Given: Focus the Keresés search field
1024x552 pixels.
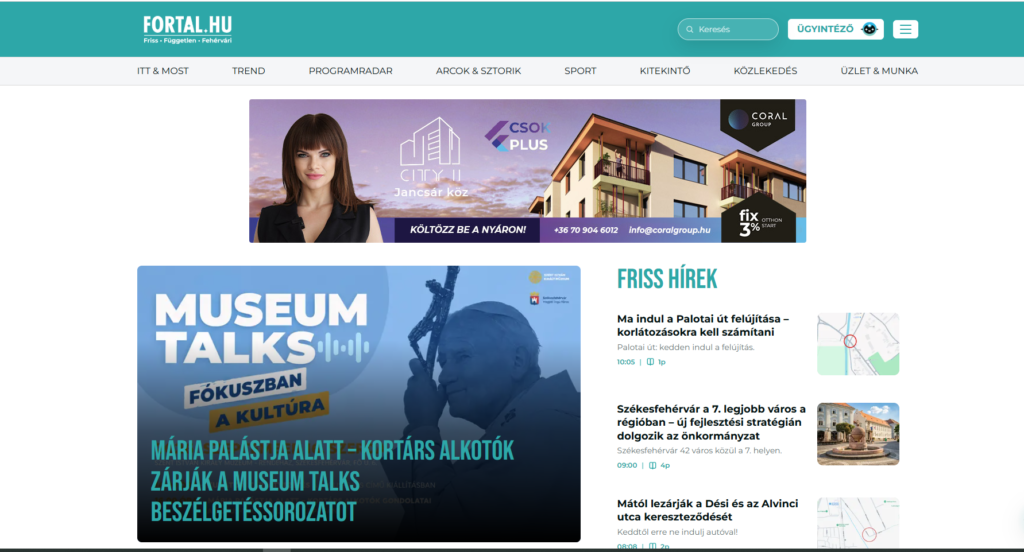Looking at the screenshot, I should (x=728, y=29).
